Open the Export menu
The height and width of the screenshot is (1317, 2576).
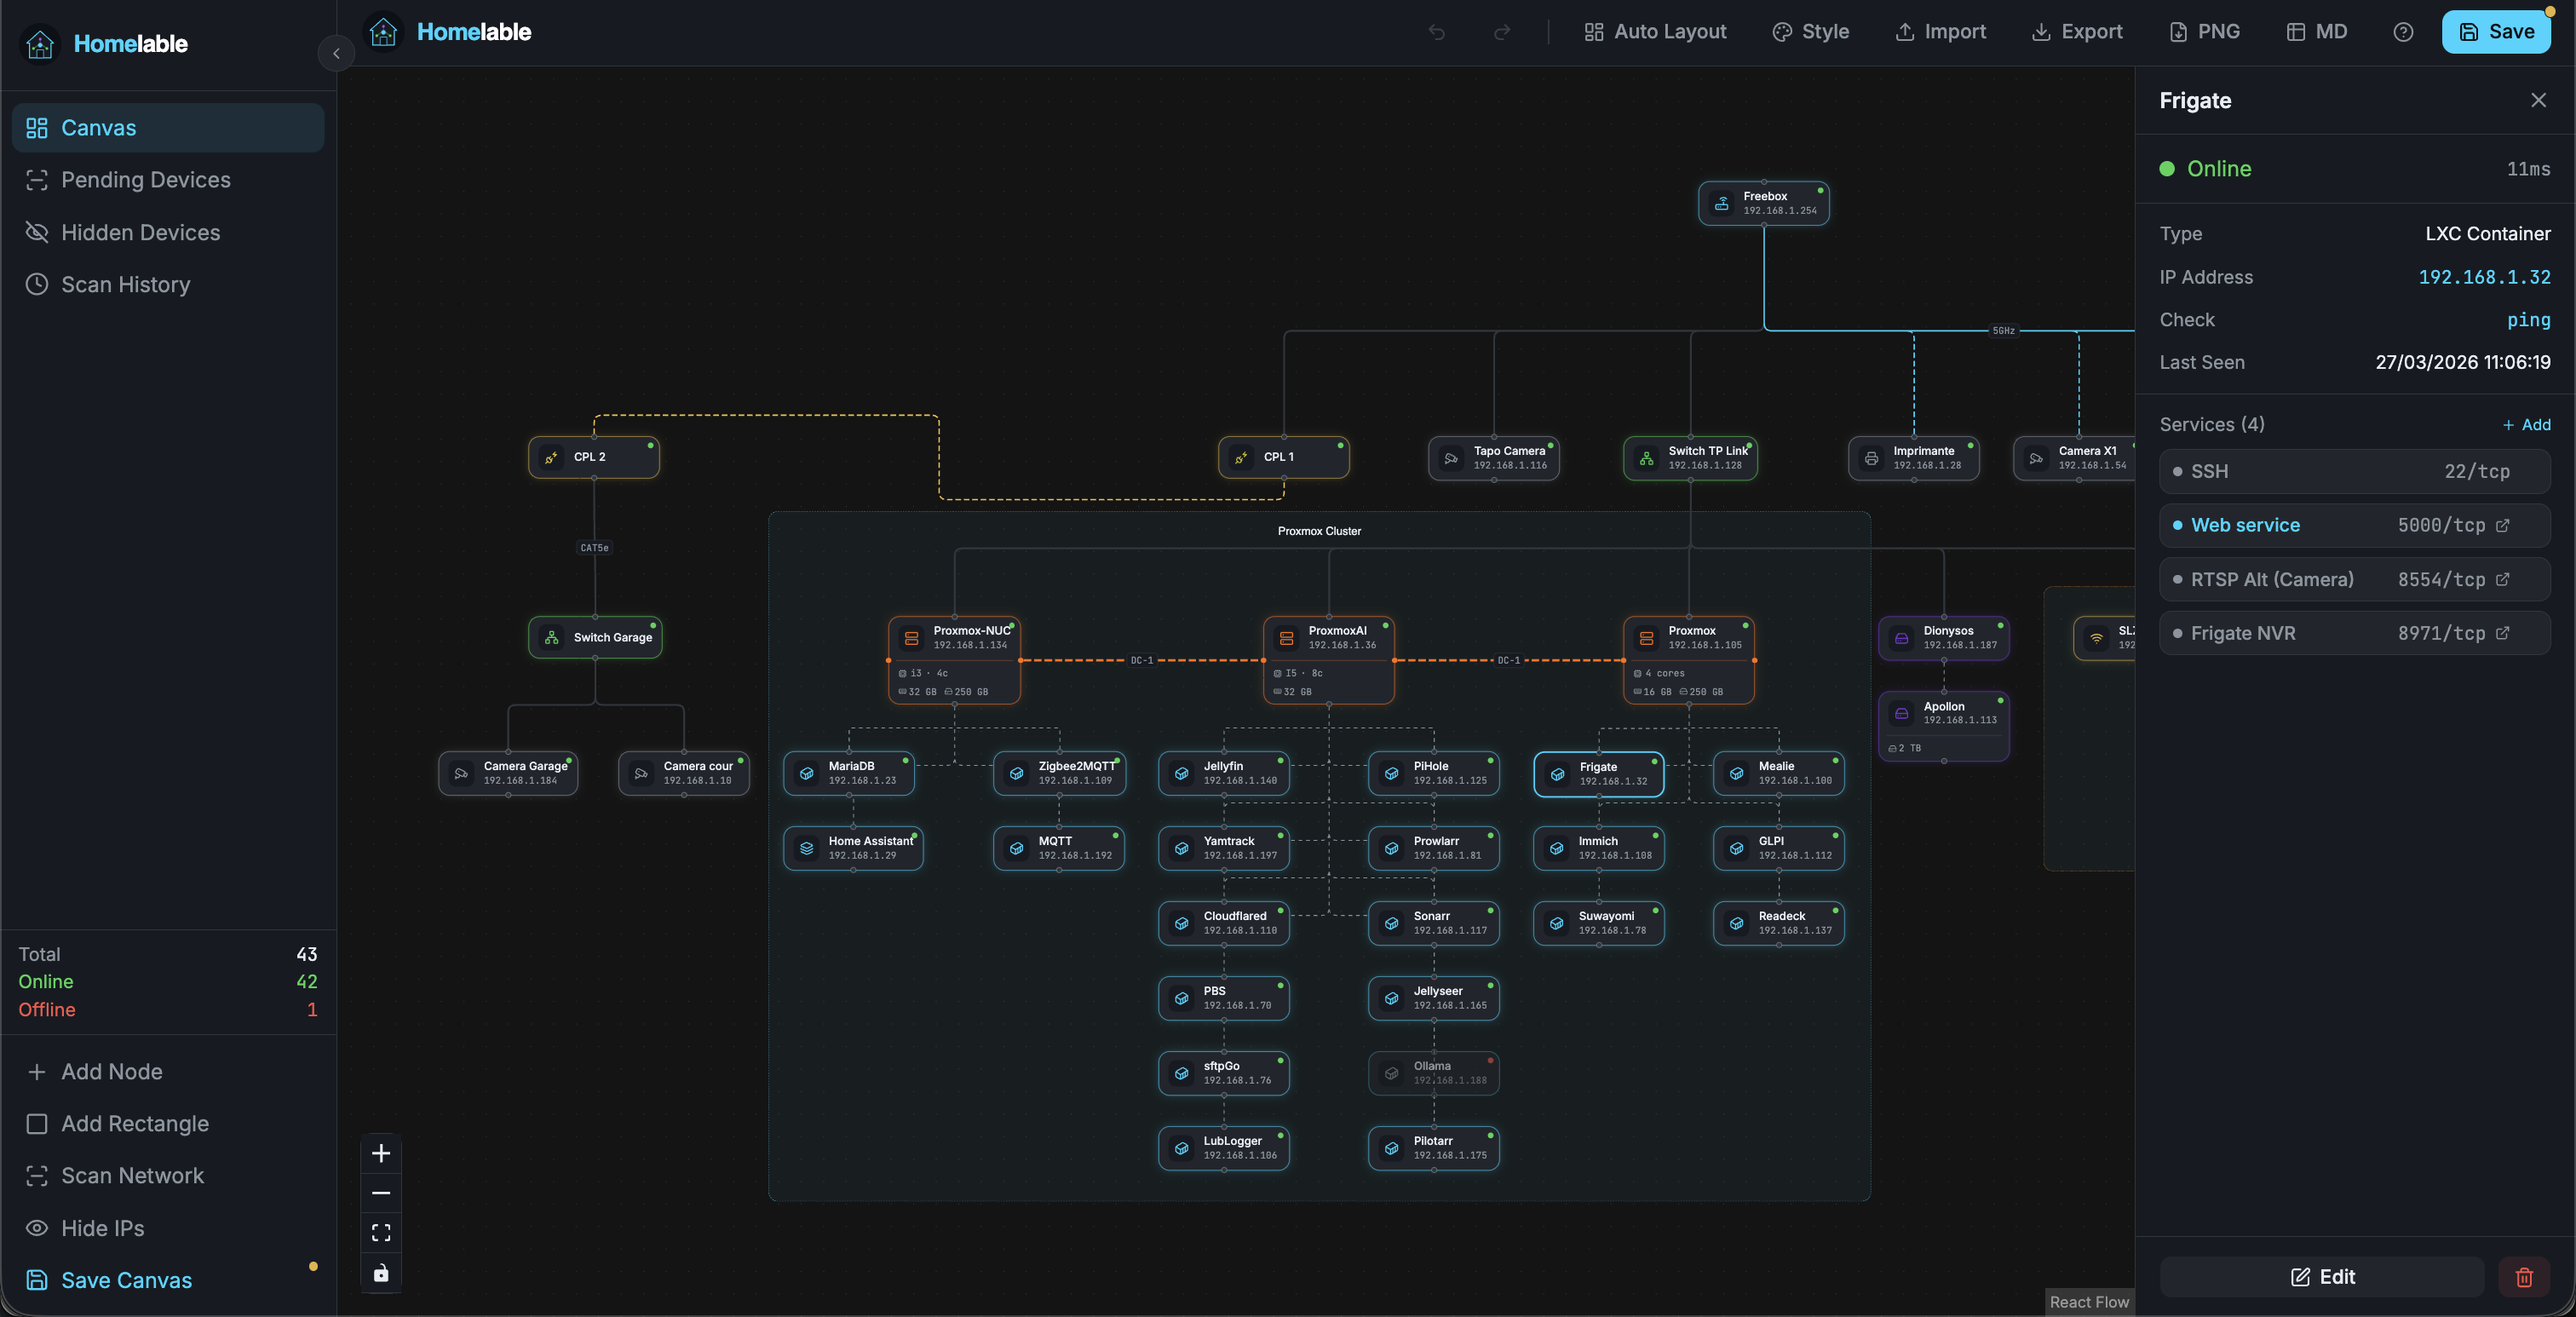tap(2077, 32)
